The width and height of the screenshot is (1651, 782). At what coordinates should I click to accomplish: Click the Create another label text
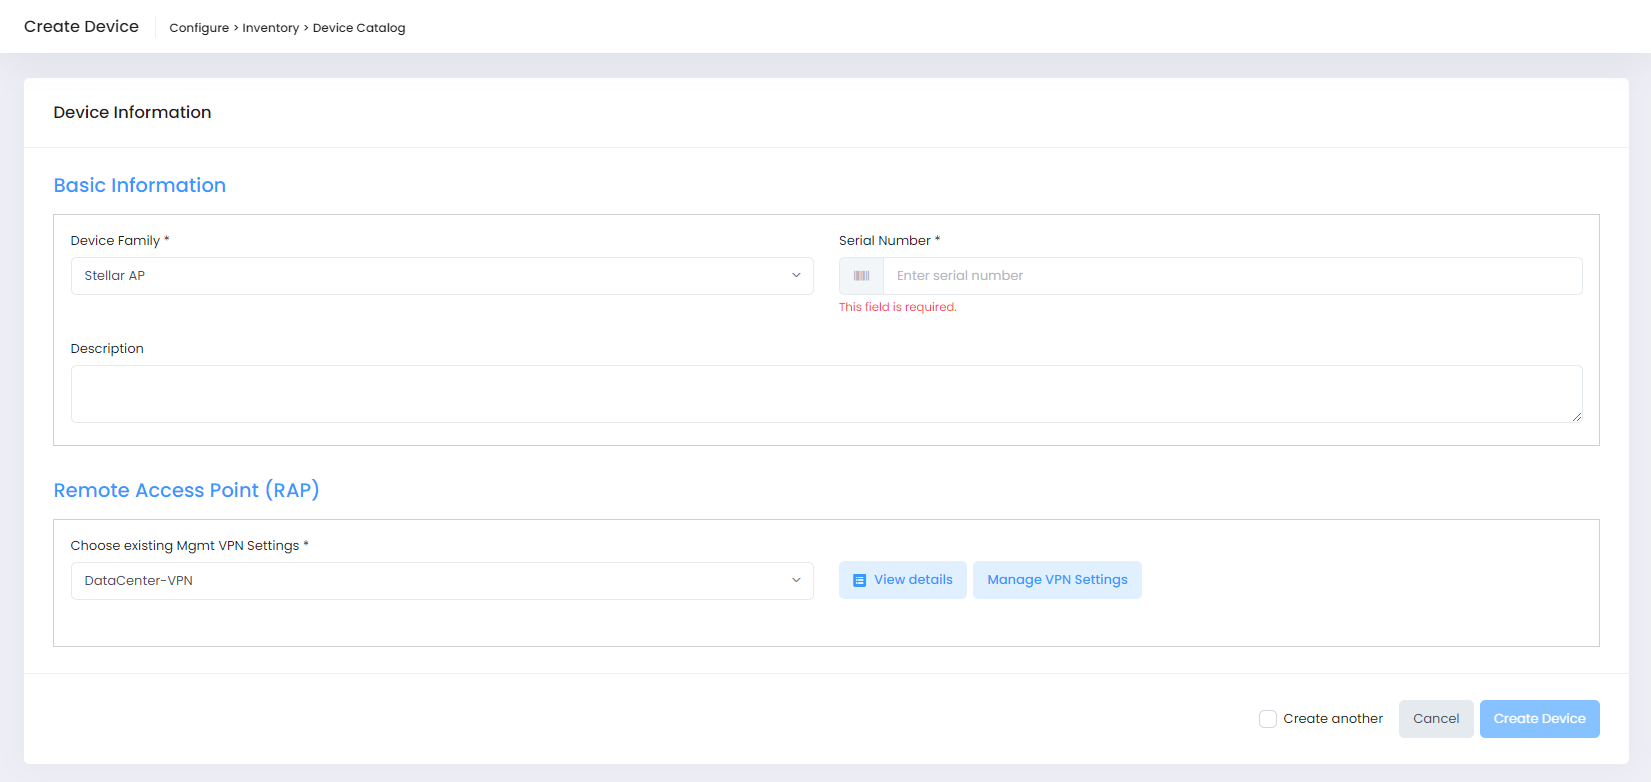pyautogui.click(x=1333, y=719)
